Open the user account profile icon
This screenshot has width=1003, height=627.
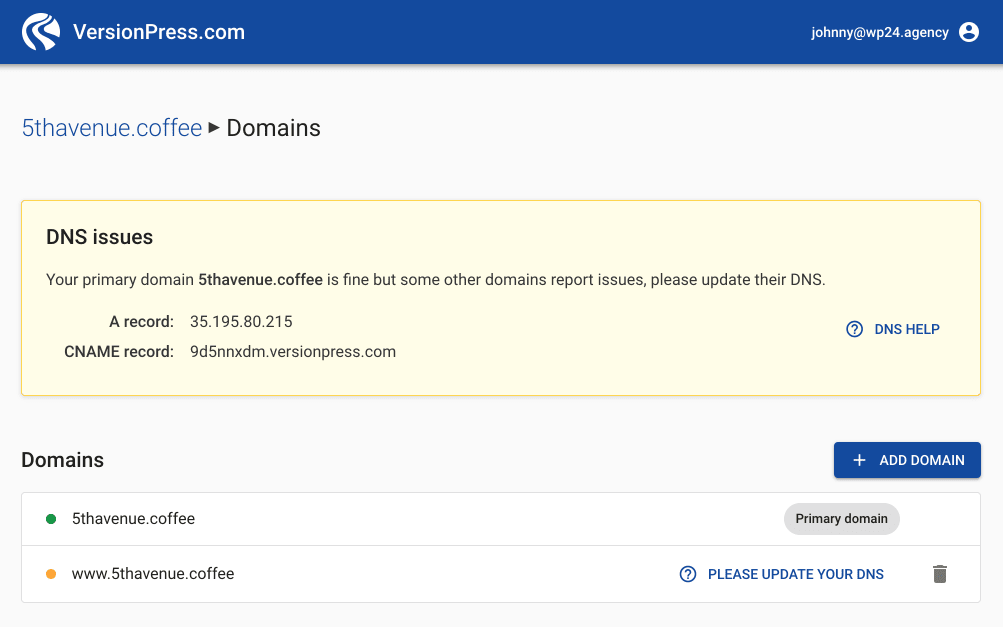968,32
